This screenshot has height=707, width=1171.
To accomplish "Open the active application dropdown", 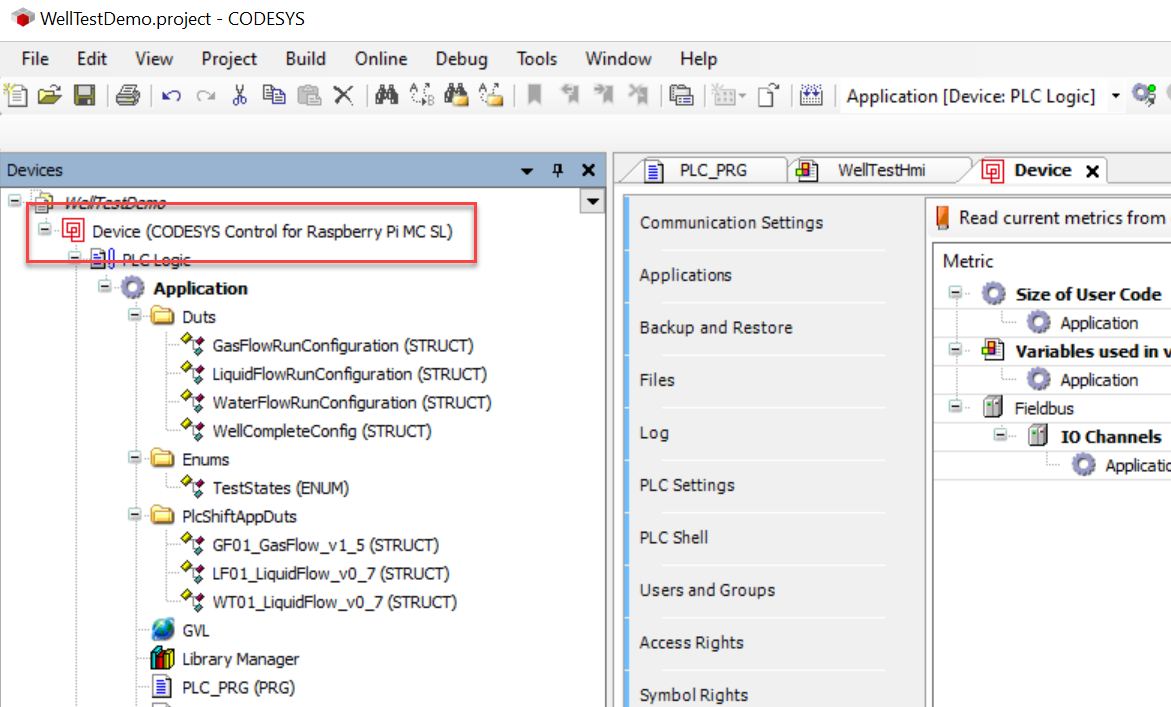I will pyautogui.click(x=1116, y=96).
